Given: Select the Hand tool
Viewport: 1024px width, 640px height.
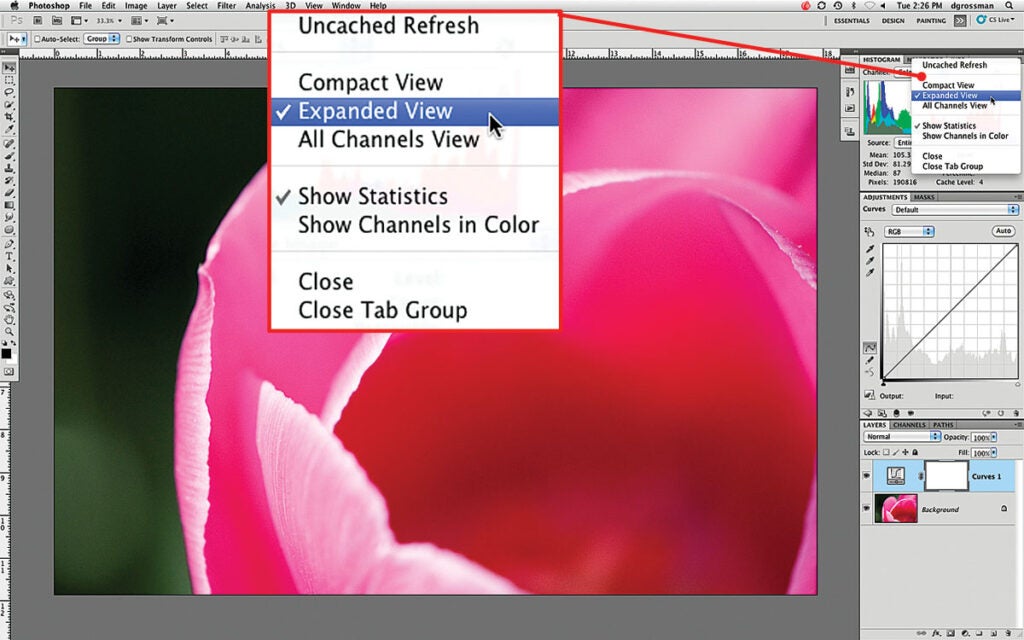Looking at the screenshot, I should (9, 320).
